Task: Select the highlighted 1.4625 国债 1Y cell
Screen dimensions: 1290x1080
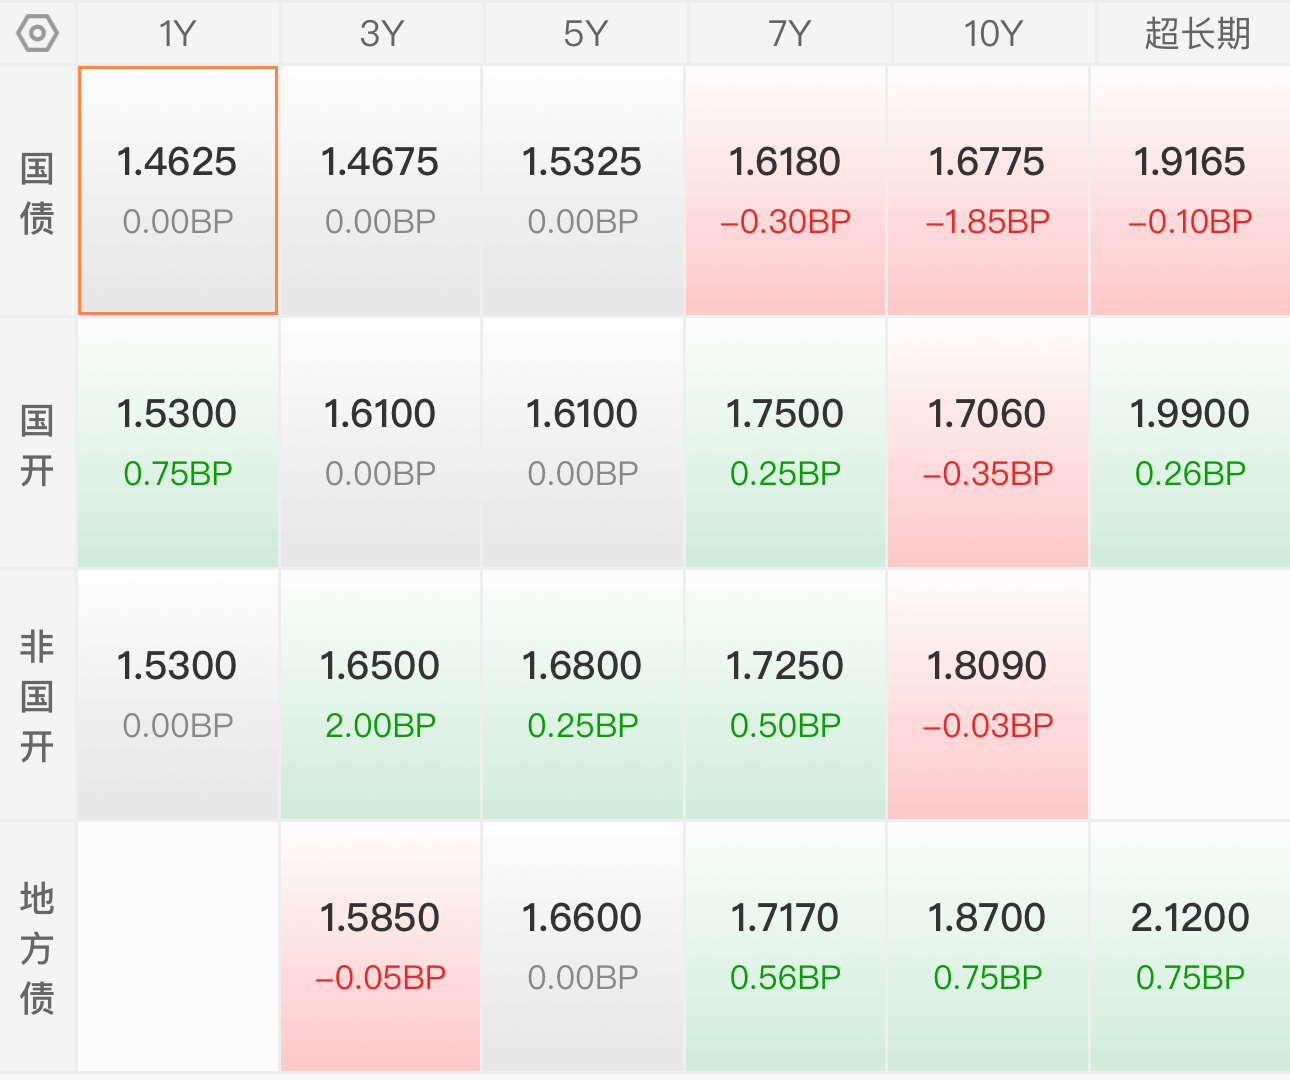Action: click(x=178, y=191)
